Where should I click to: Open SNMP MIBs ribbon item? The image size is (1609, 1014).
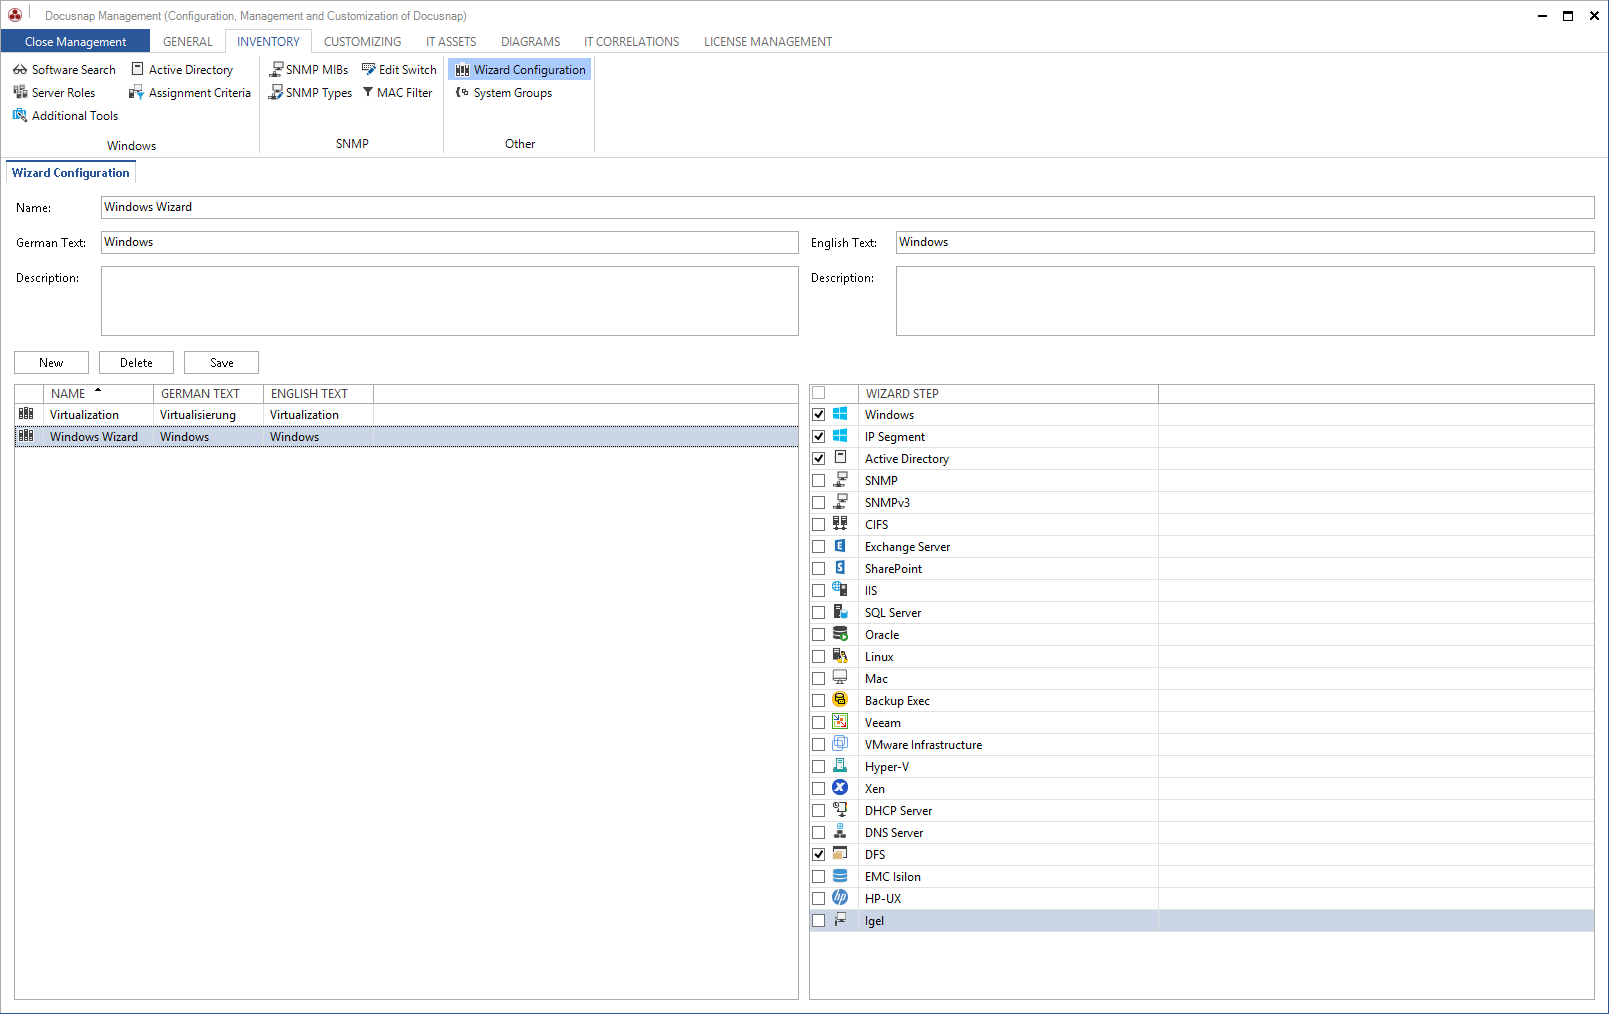308,70
